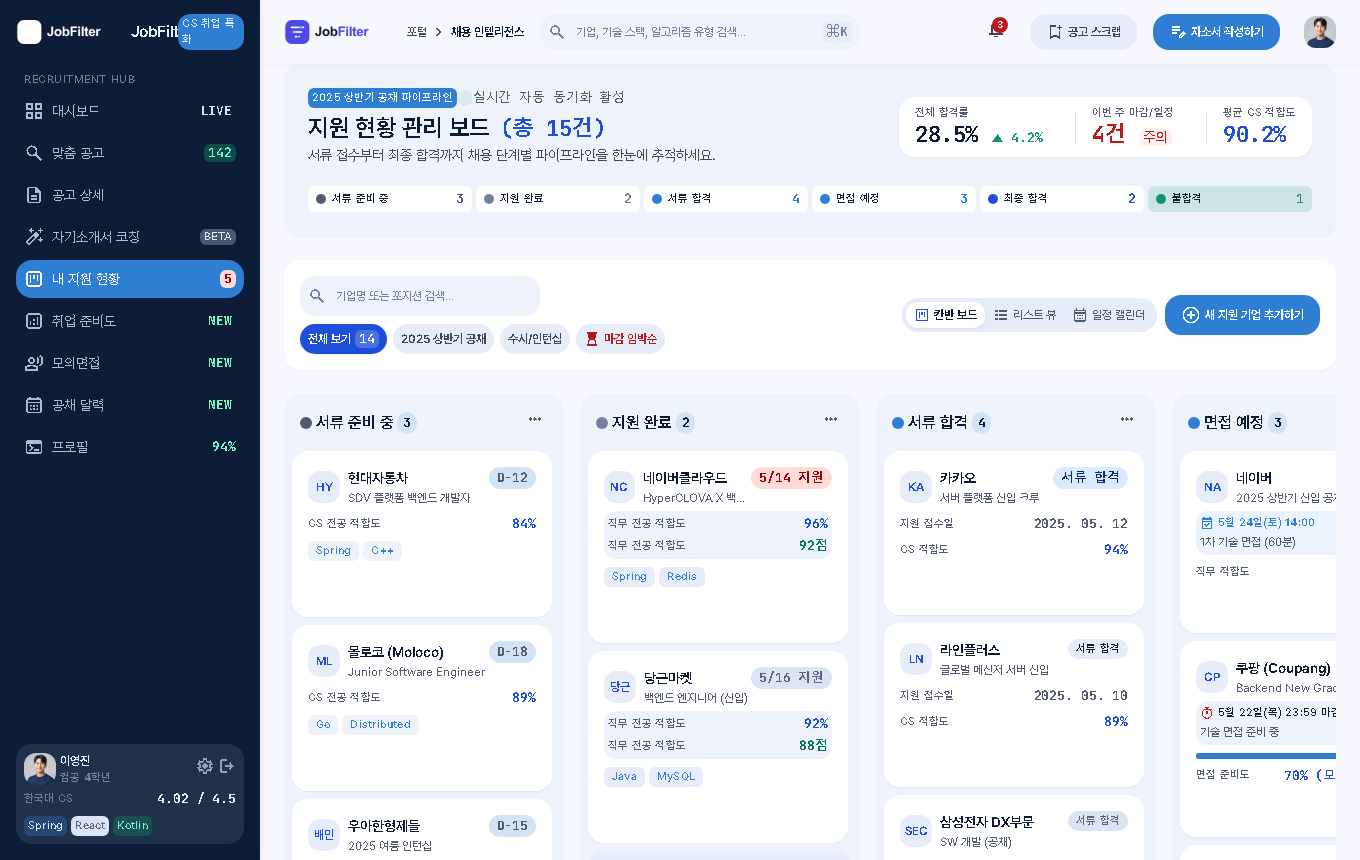Click the SEC badge on 삼성전자 DX부문 card
1360x860 pixels.
point(916,831)
